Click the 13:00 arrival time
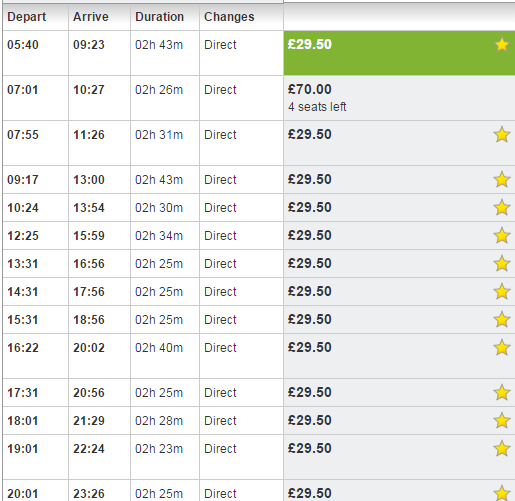 (89, 180)
